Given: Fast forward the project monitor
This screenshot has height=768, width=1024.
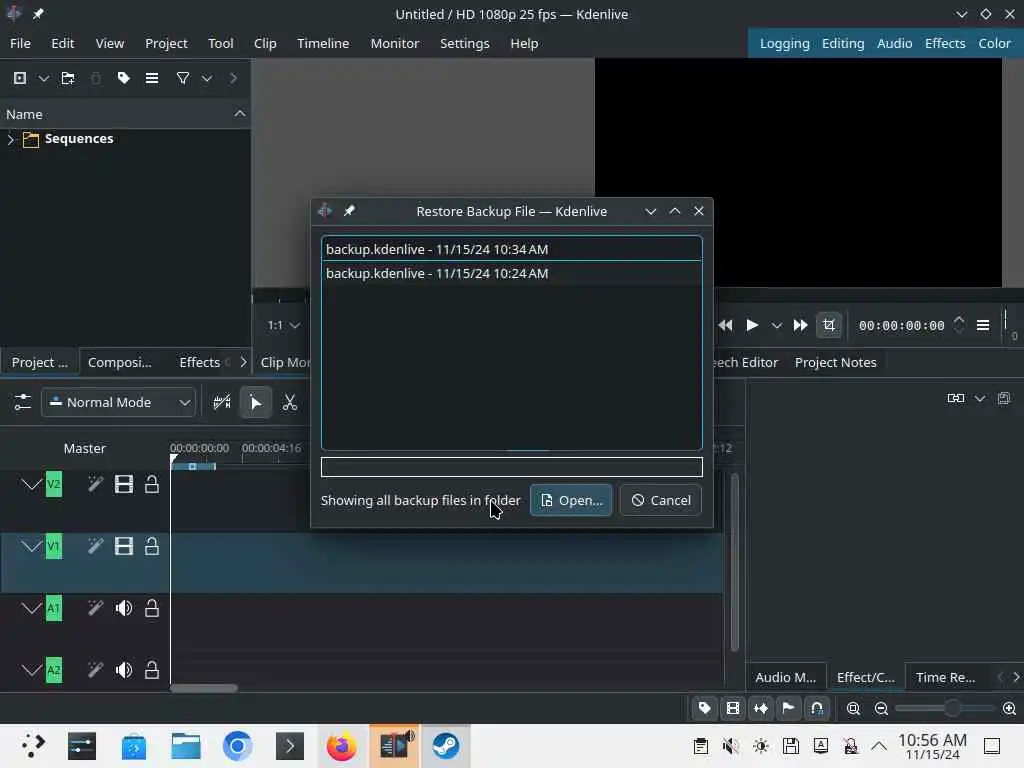Looking at the screenshot, I should tap(800, 325).
